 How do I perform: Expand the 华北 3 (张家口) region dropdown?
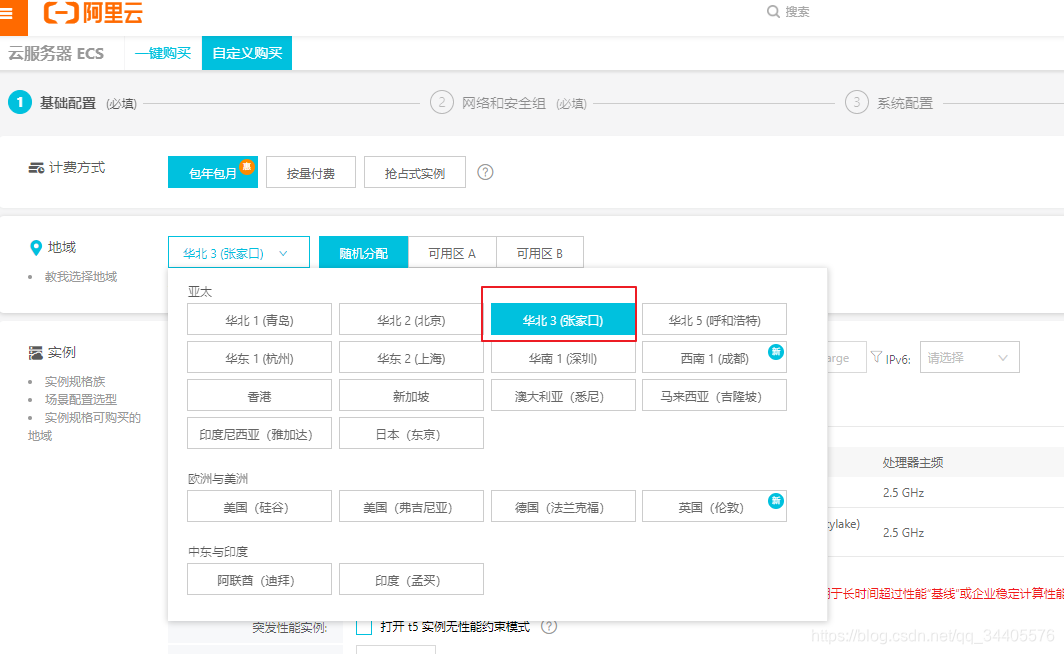239,252
